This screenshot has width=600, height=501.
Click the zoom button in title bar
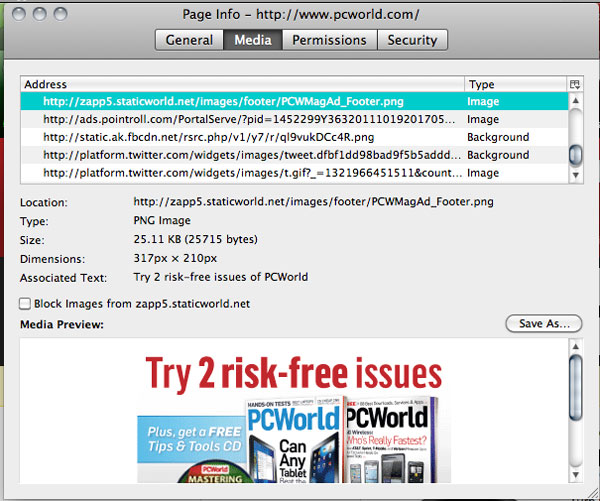click(x=60, y=14)
